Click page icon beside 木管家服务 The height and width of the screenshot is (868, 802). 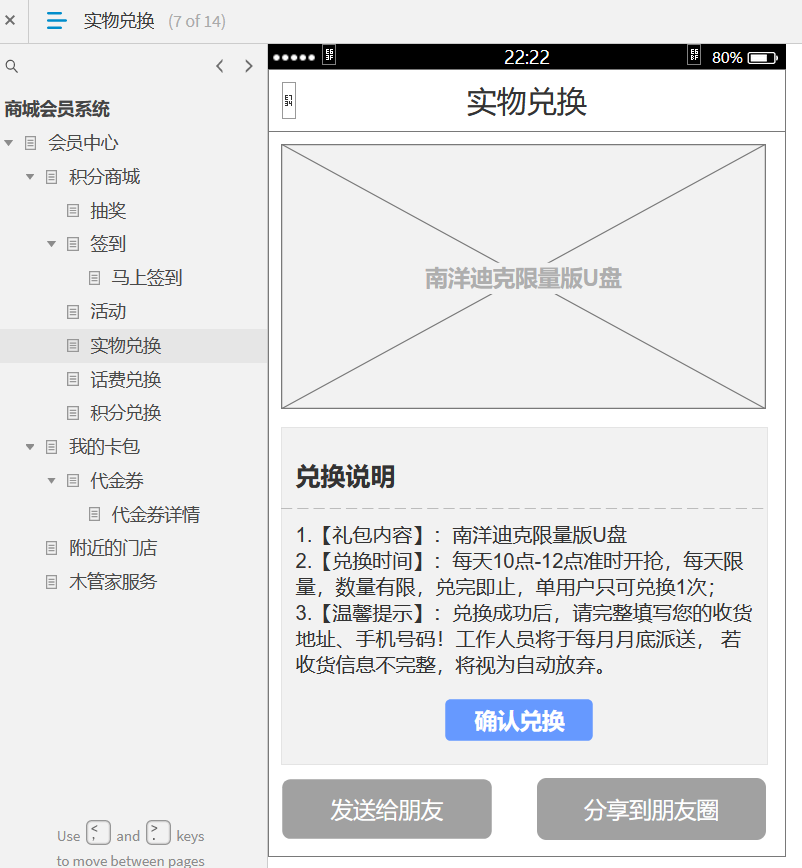click(x=51, y=582)
